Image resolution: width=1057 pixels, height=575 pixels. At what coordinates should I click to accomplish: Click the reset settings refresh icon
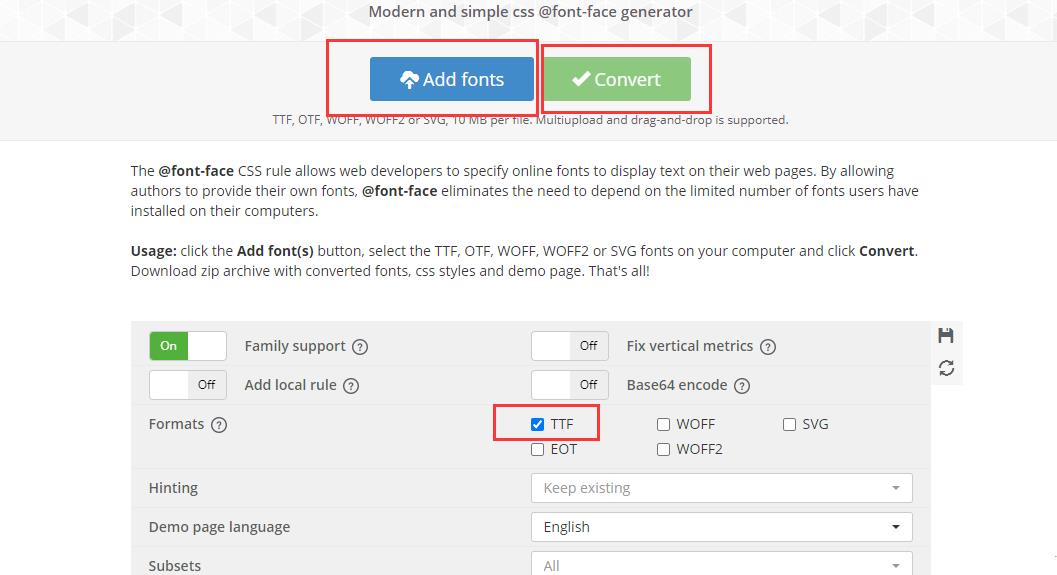tap(946, 368)
